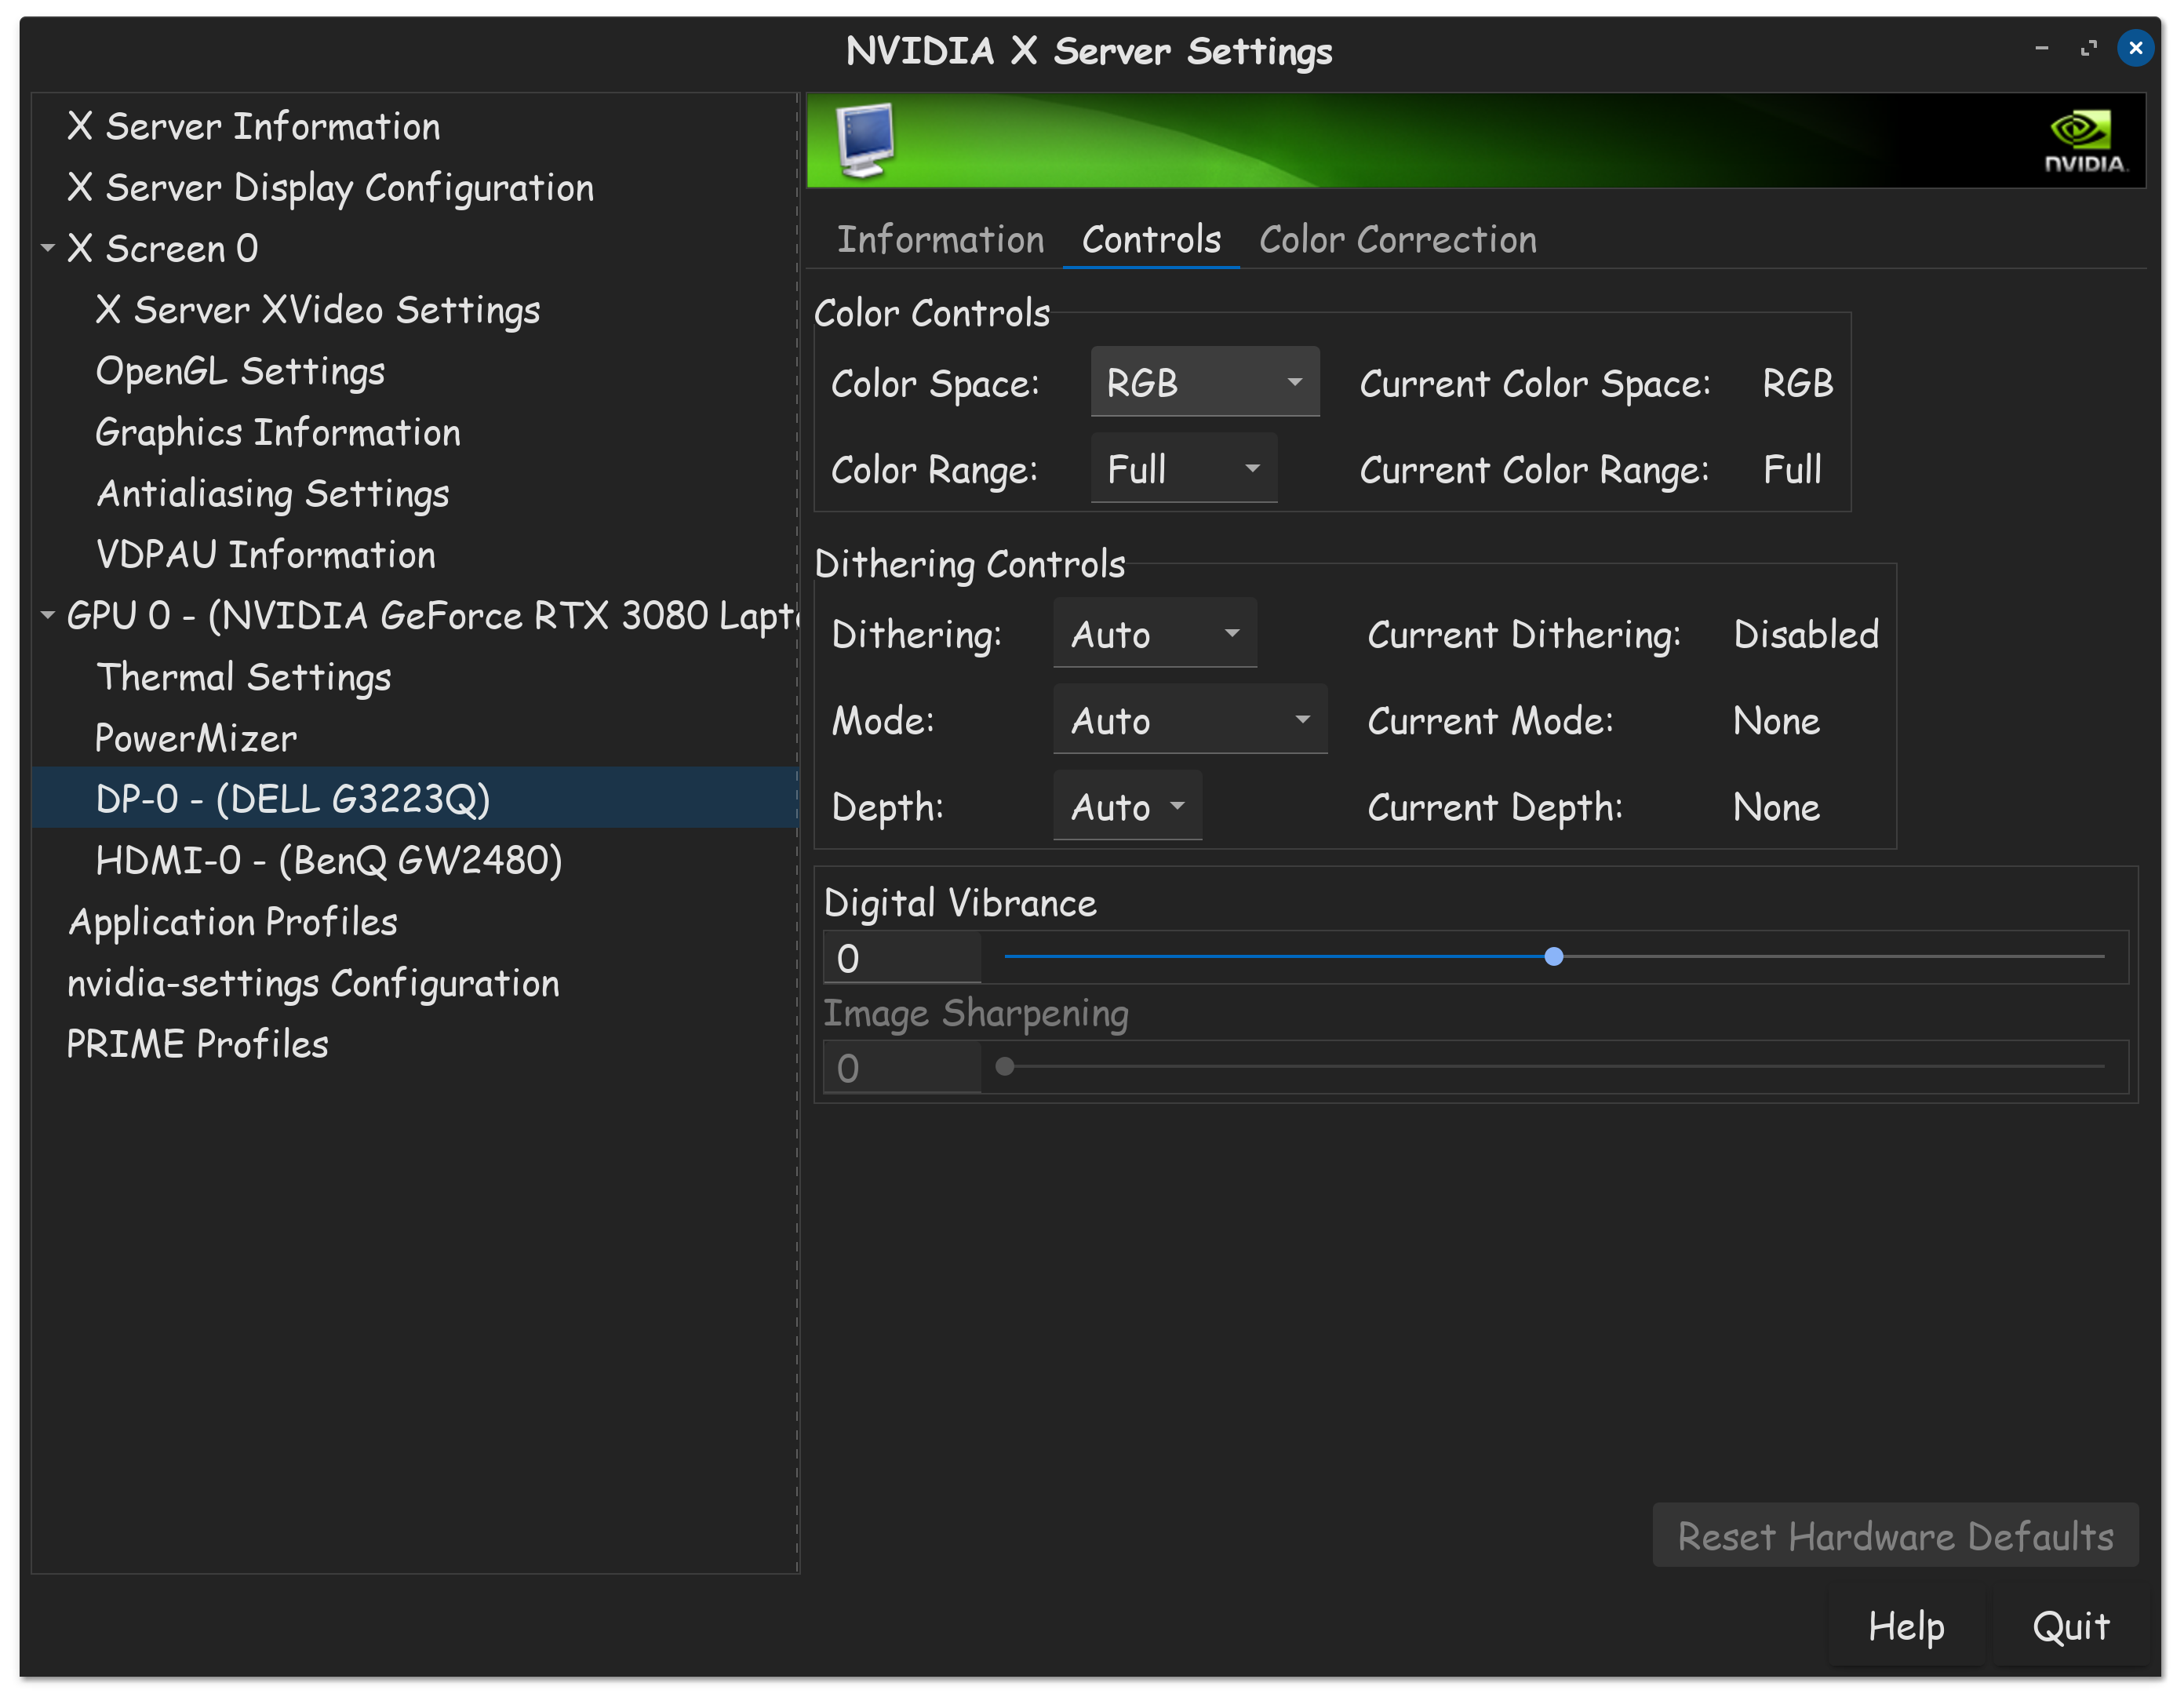Open the Color Range dropdown

[x=1183, y=468]
